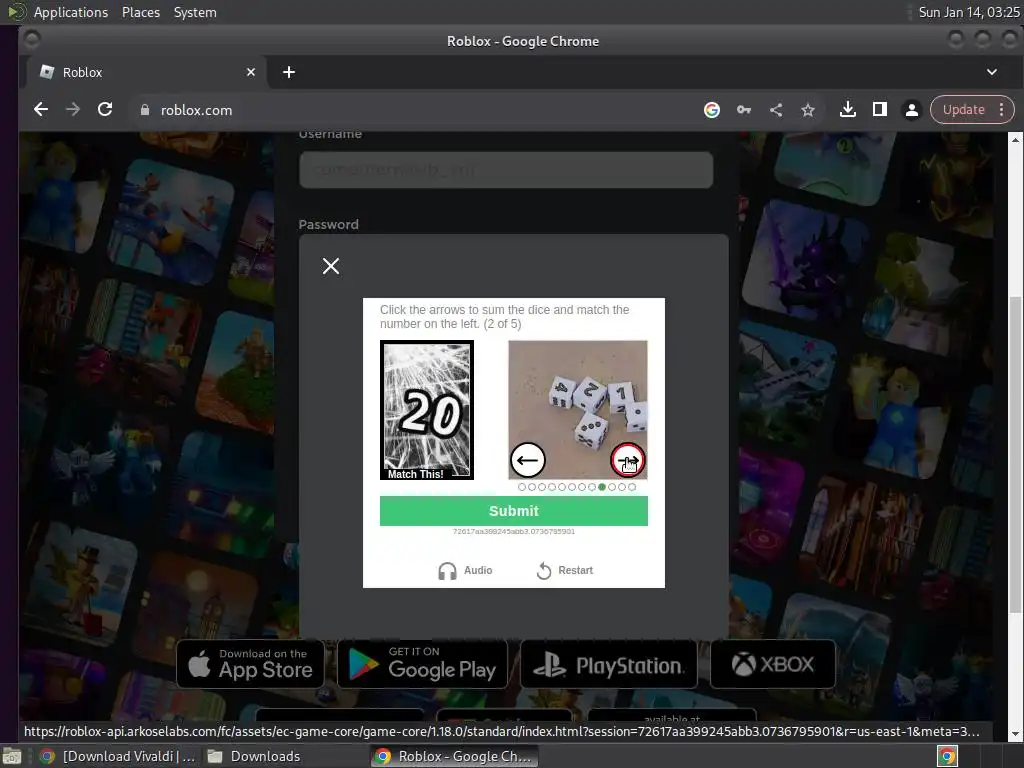Reload the Roblox page
Image resolution: width=1024 pixels, height=768 pixels.
[104, 110]
